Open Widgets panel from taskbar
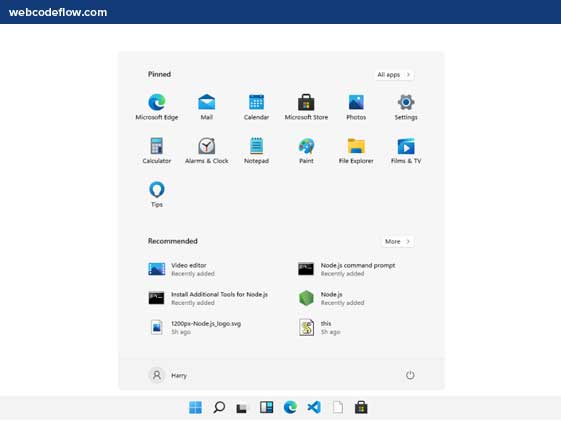561x431 pixels. pyautogui.click(x=267, y=407)
